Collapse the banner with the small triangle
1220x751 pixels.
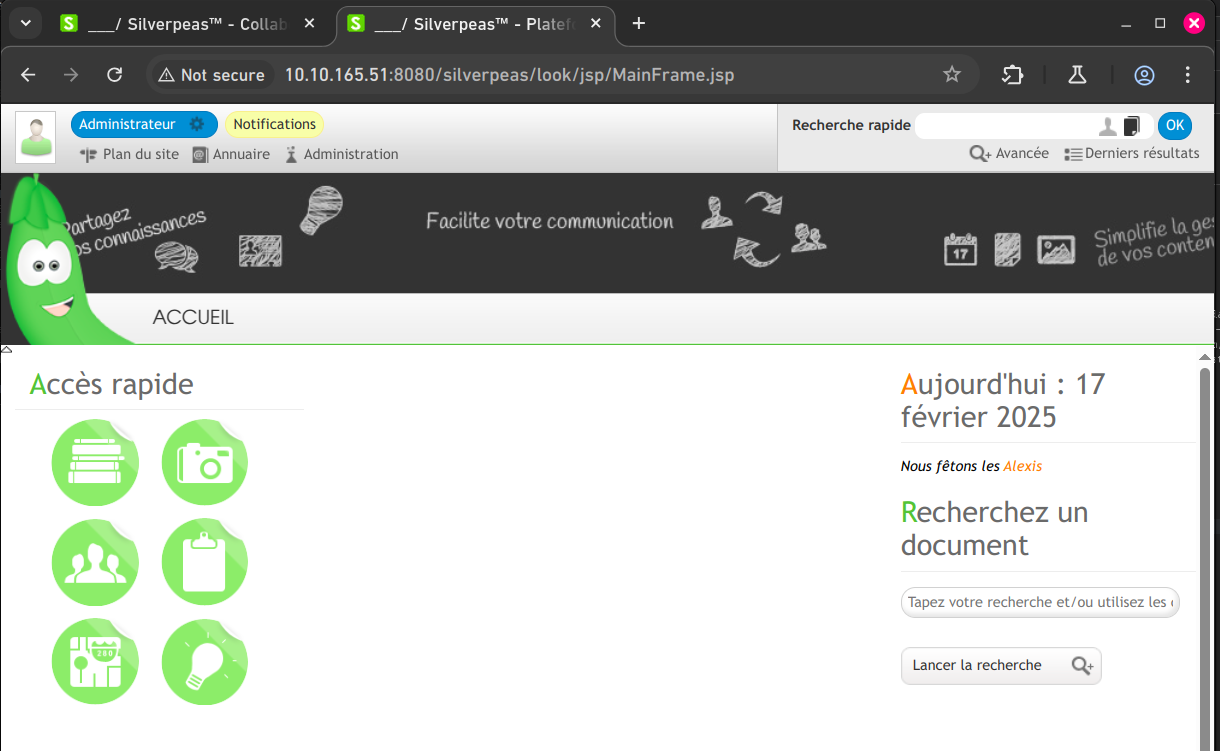pyautogui.click(x=6, y=349)
